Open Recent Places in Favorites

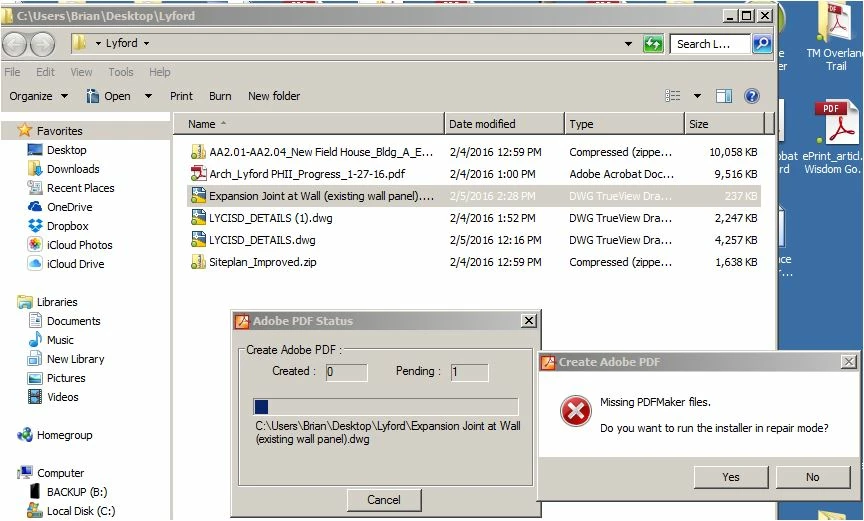[71, 188]
